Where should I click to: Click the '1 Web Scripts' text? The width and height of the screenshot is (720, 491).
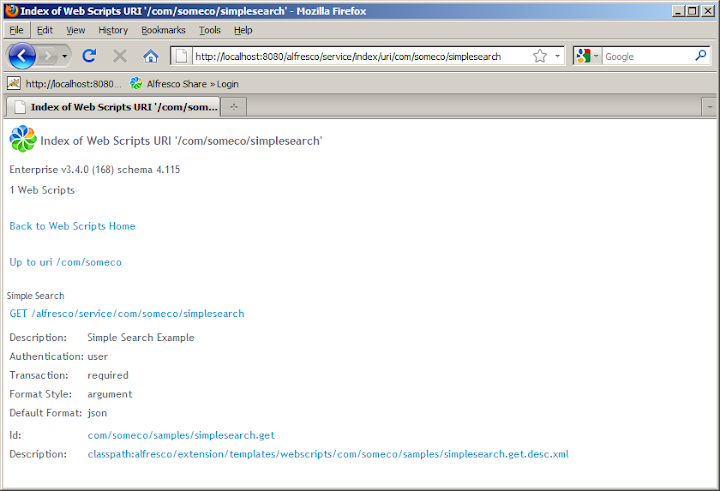(42, 190)
